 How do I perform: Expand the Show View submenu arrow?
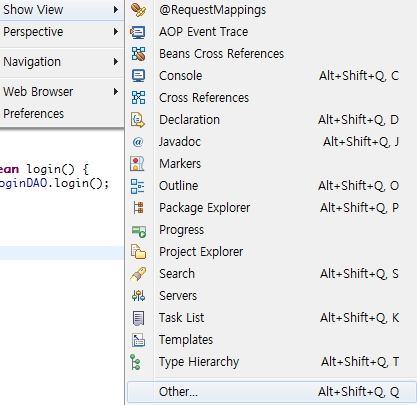(x=116, y=10)
